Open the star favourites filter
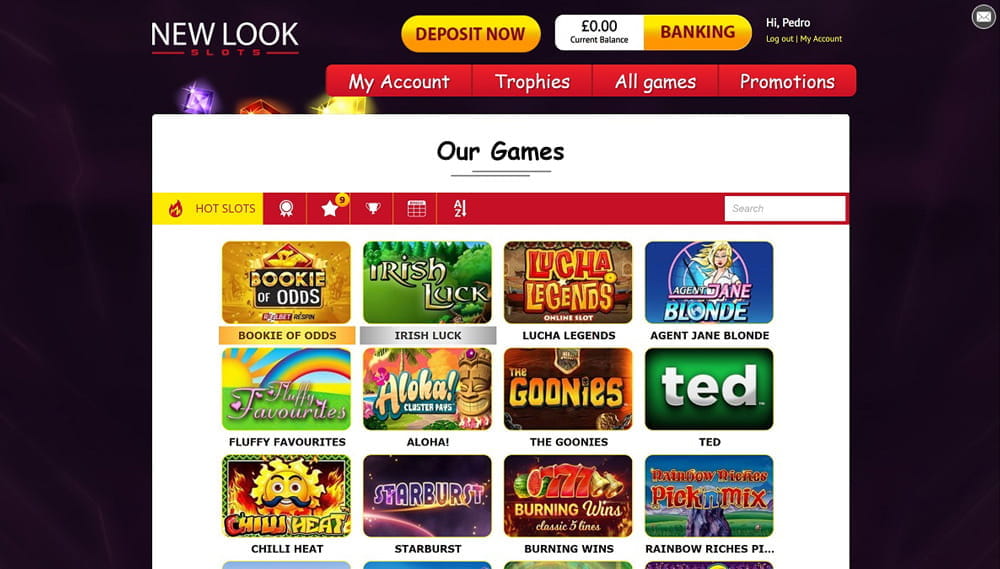The height and width of the screenshot is (569, 1000). (328, 209)
